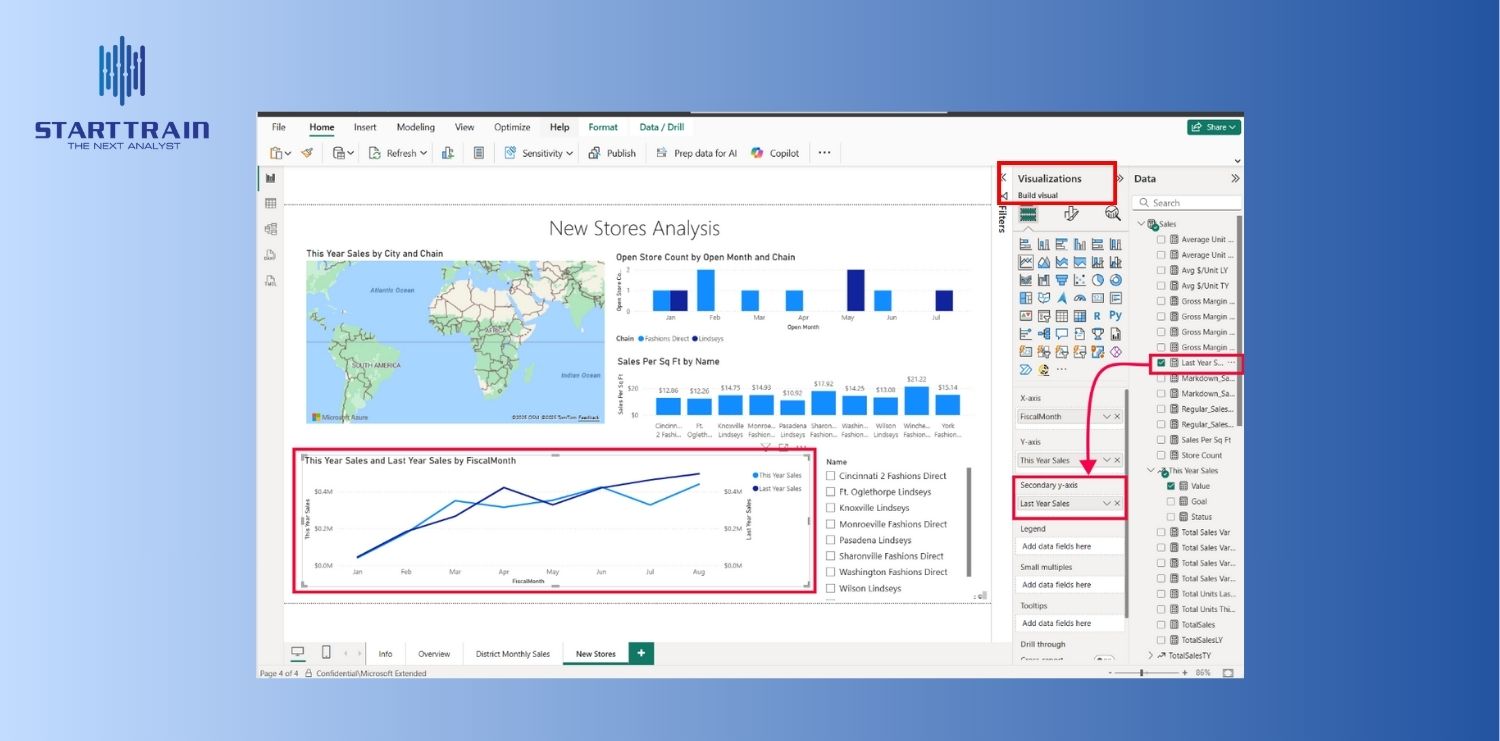Viewport: 1500px width, 741px height.
Task: Tick the Store Count field checkbox
Action: coord(1161,455)
